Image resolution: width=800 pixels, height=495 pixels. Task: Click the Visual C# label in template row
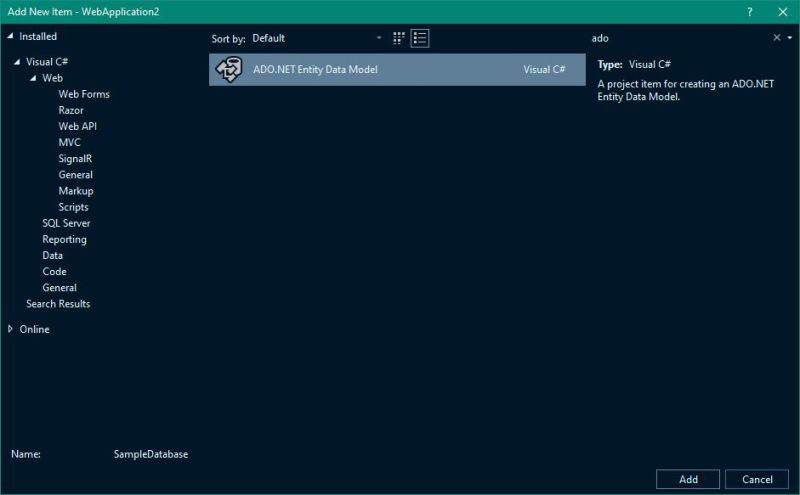pos(544,69)
